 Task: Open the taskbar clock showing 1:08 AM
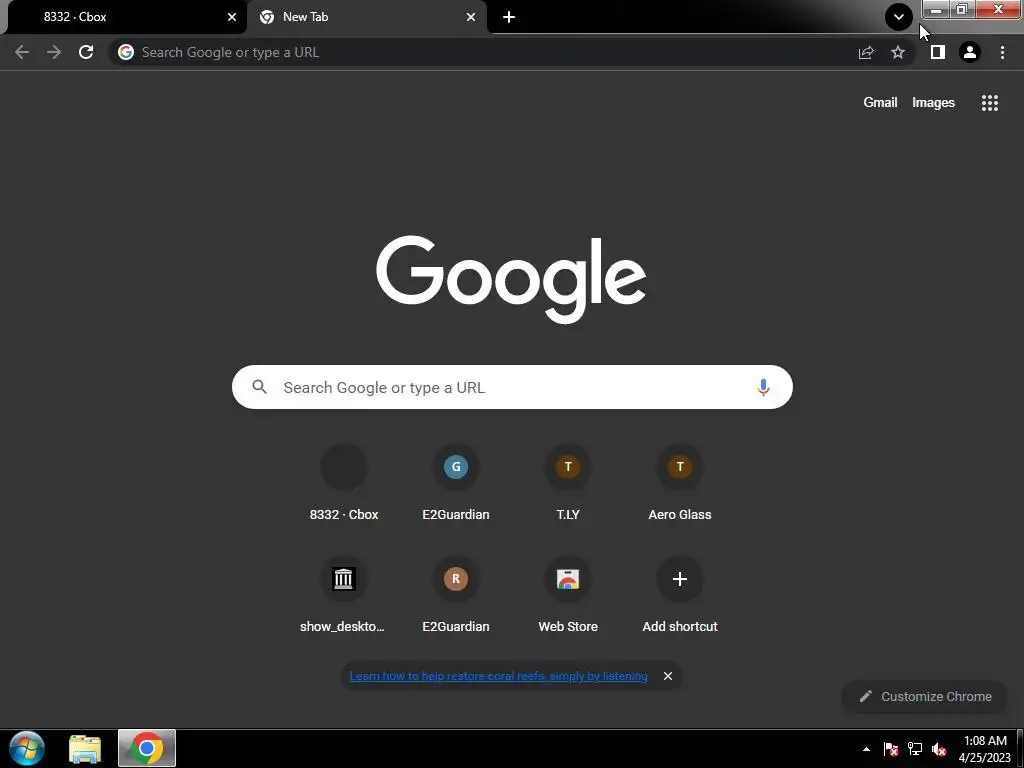(985, 749)
